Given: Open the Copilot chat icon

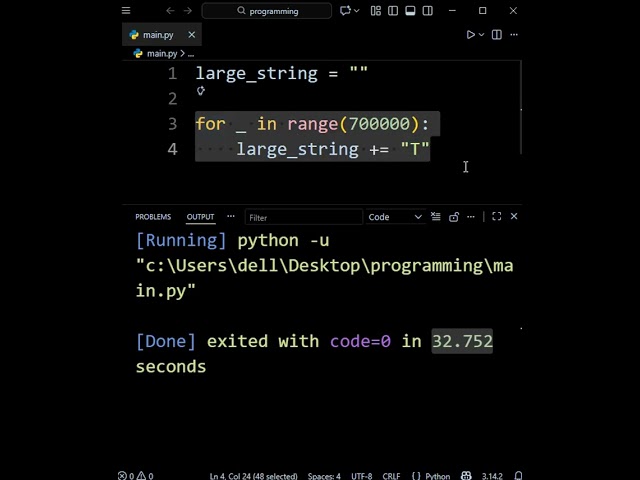Looking at the screenshot, I should (x=345, y=11).
